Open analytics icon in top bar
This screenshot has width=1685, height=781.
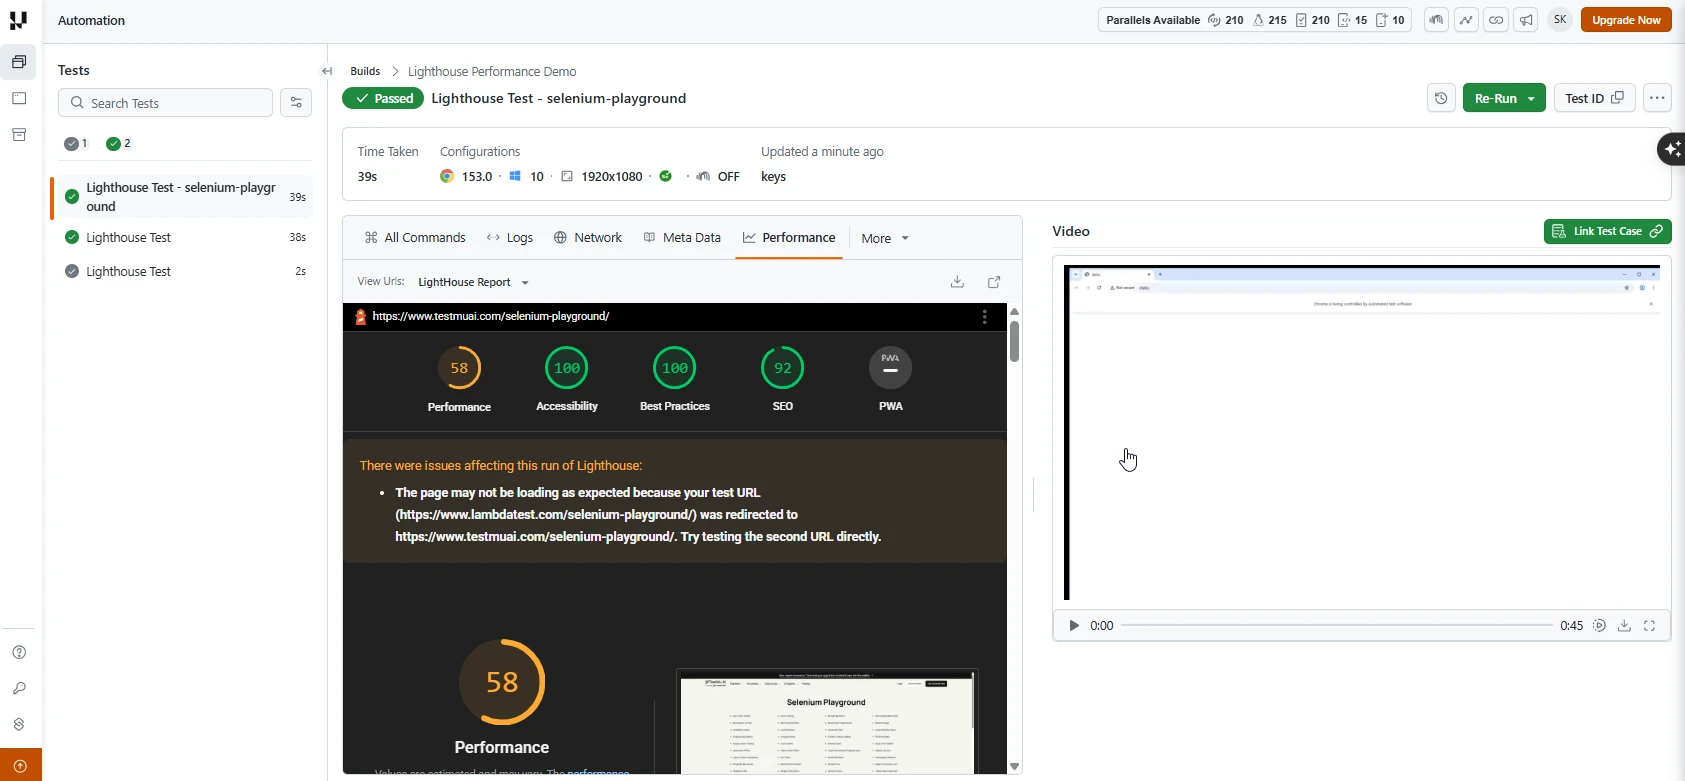(1466, 20)
